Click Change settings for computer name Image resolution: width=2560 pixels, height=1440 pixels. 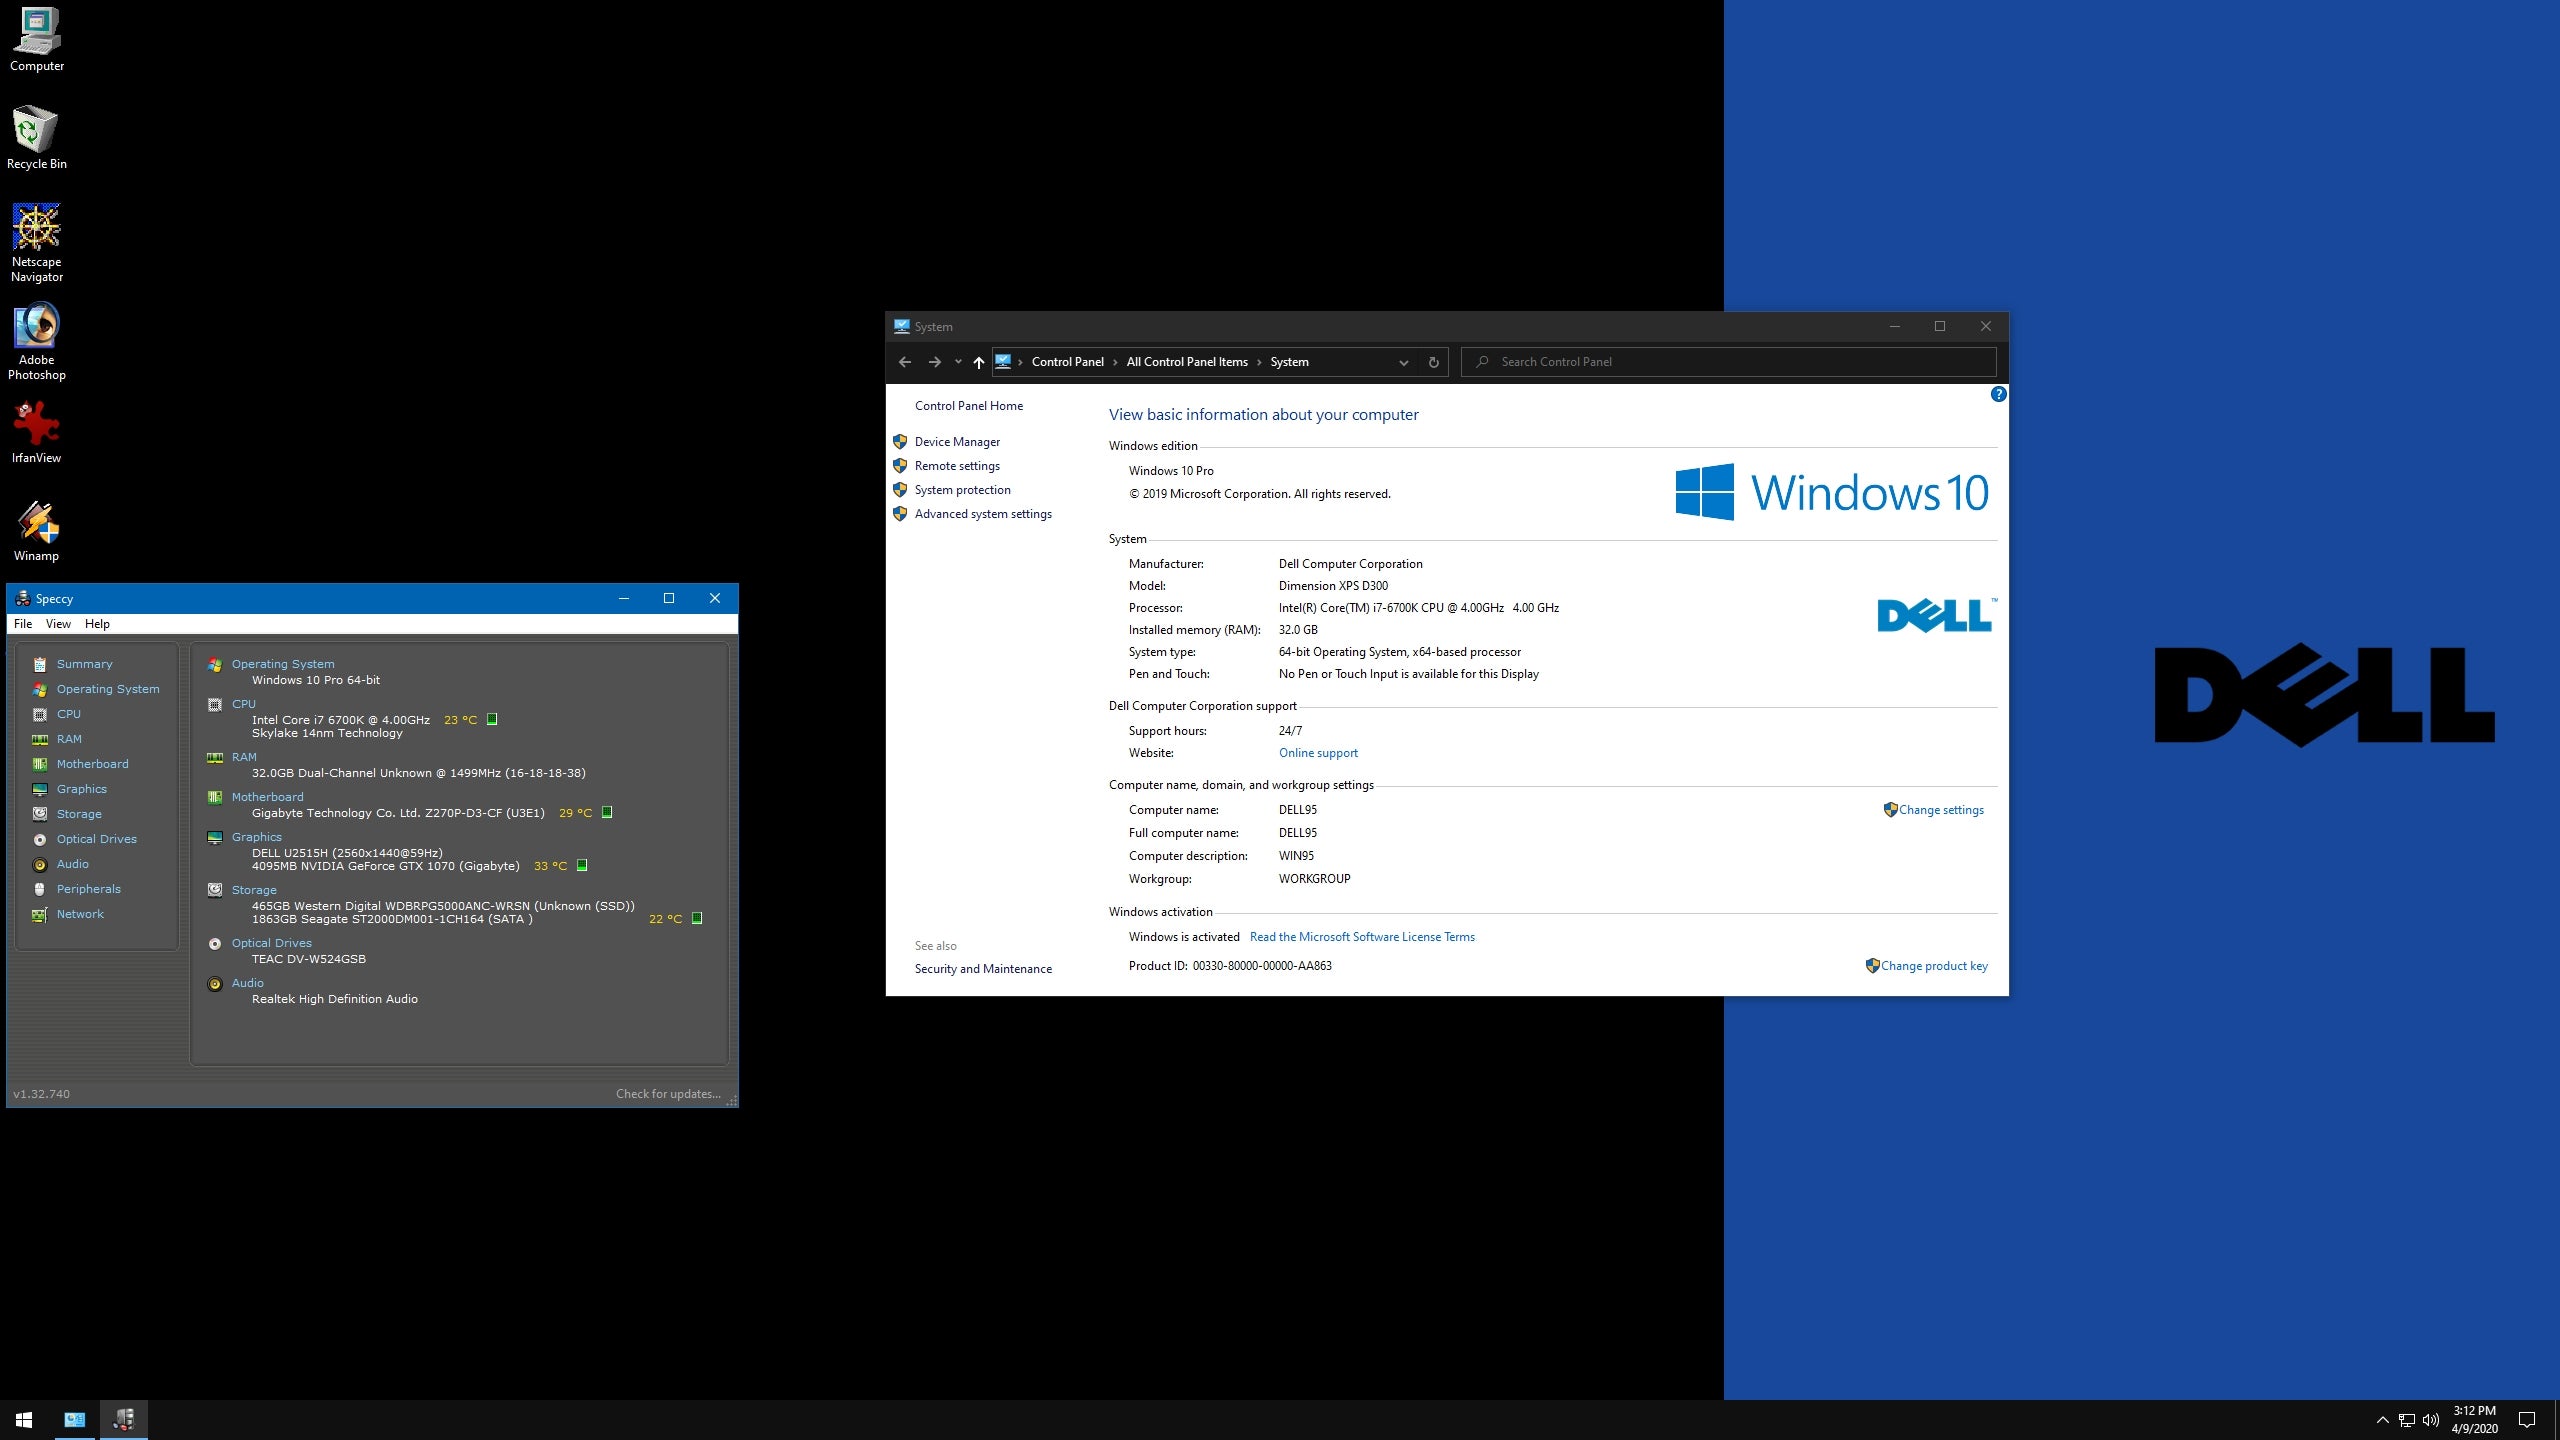(1940, 810)
